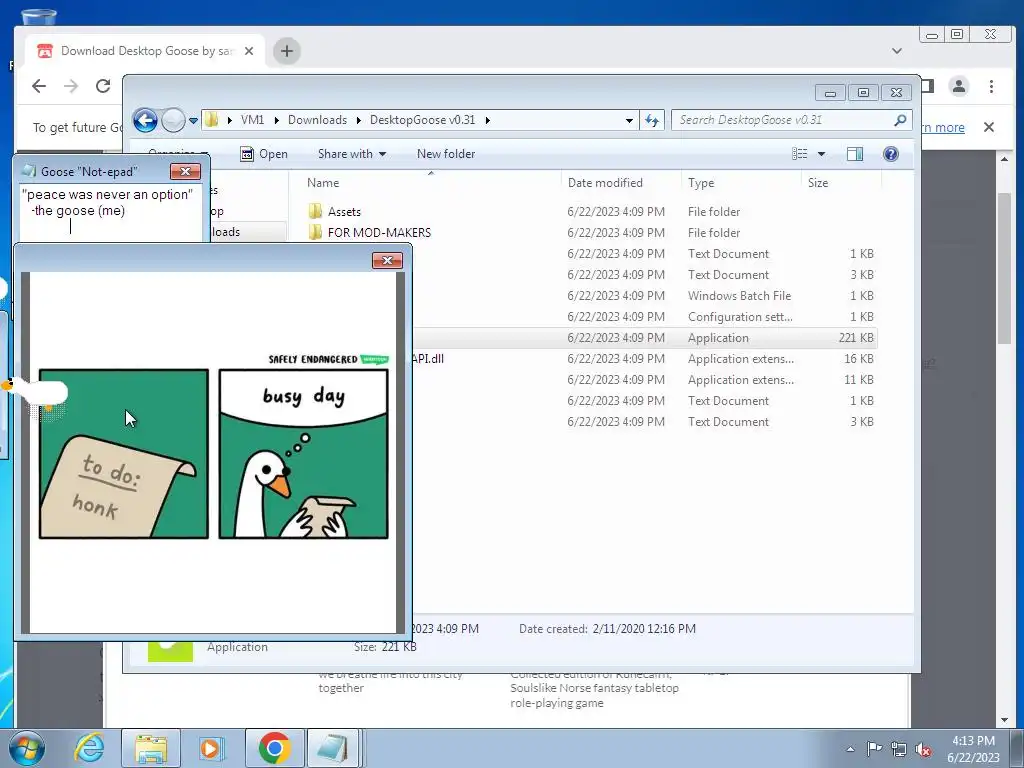This screenshot has height=768, width=1024.
Task: Click the Explorer refresh button
Action: coord(652,120)
